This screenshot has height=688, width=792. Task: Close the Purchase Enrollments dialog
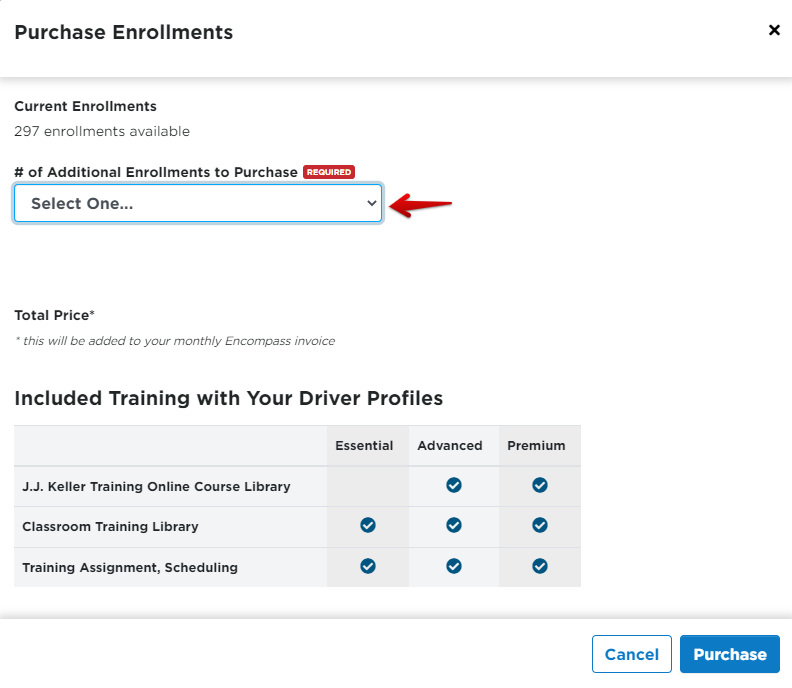774,30
